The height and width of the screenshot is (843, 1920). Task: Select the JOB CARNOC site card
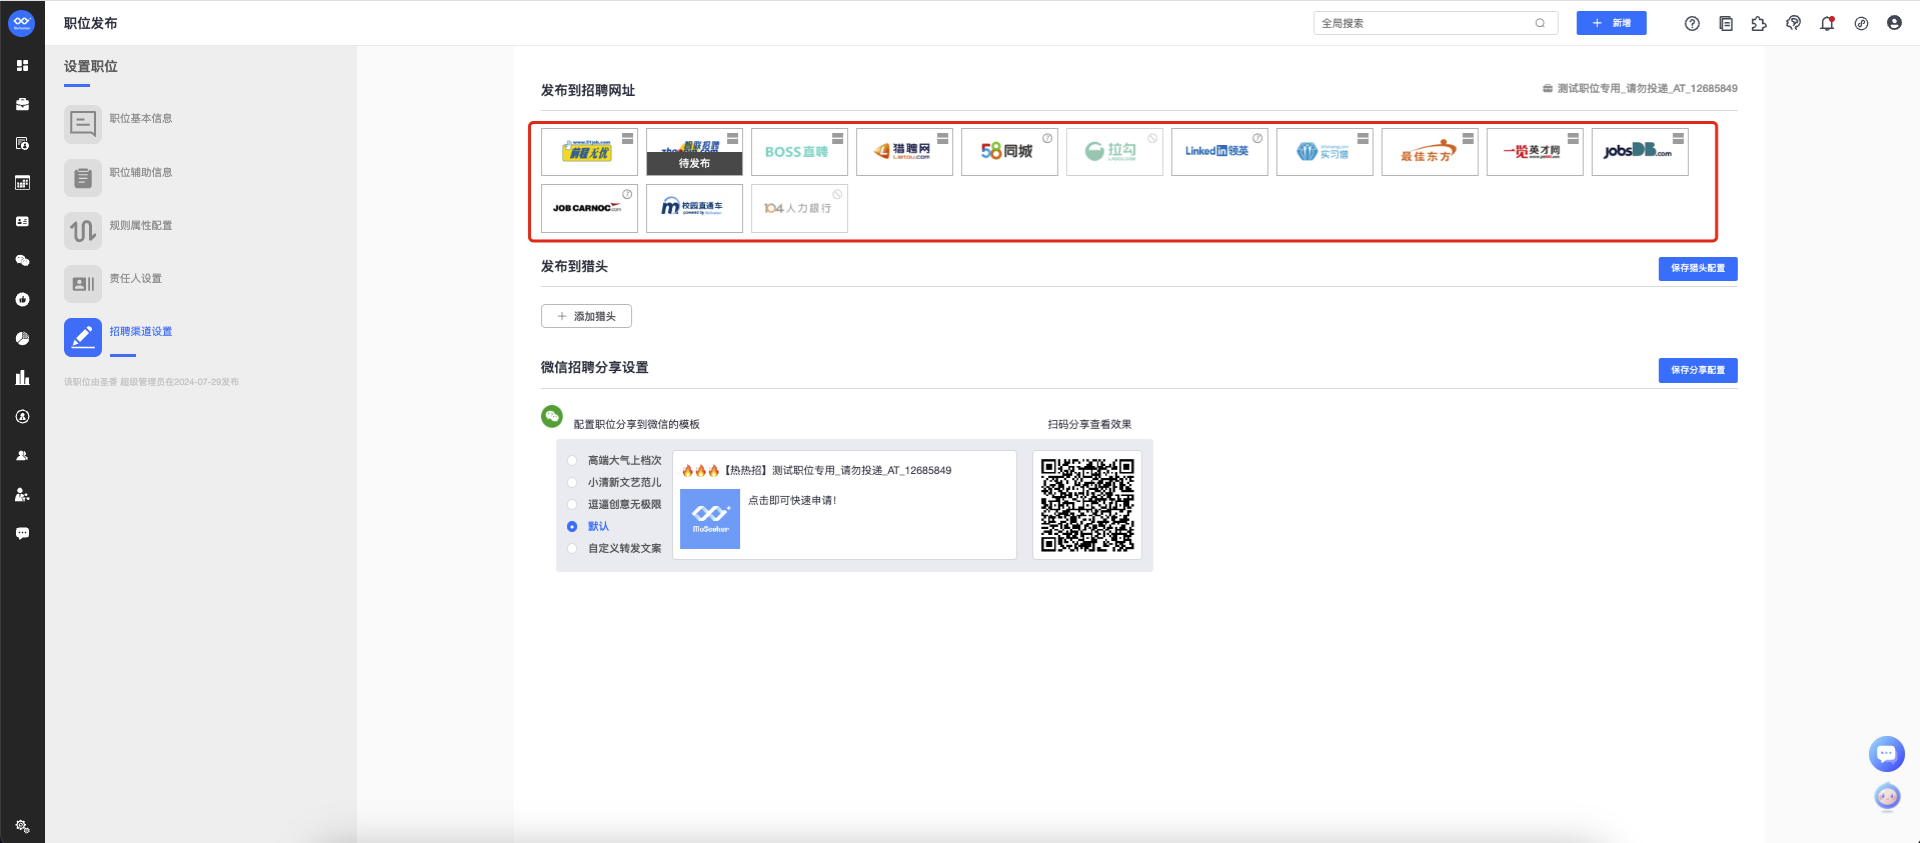(x=589, y=208)
